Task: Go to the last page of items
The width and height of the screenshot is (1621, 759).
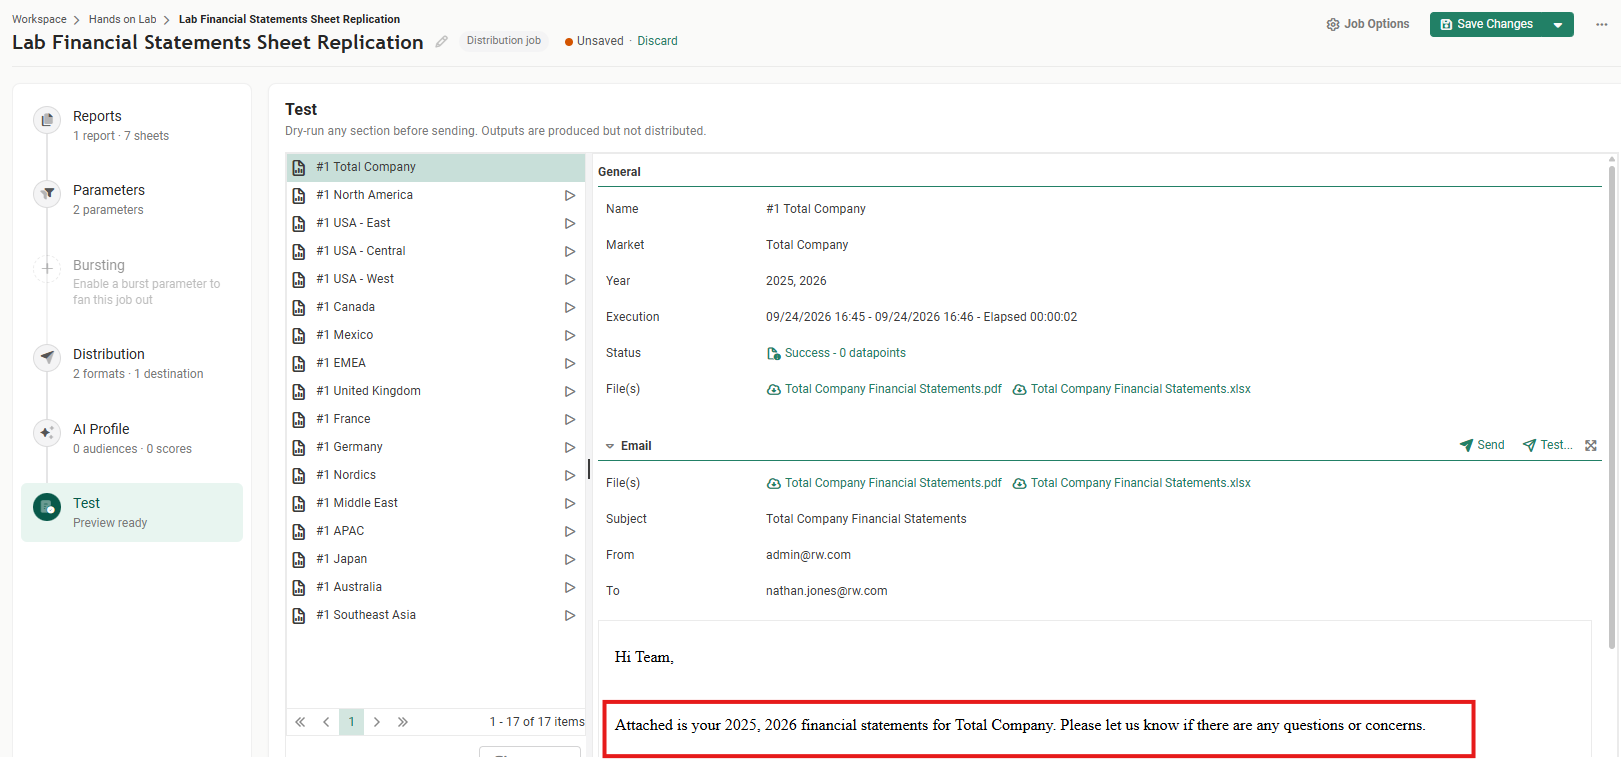Action: [402, 722]
